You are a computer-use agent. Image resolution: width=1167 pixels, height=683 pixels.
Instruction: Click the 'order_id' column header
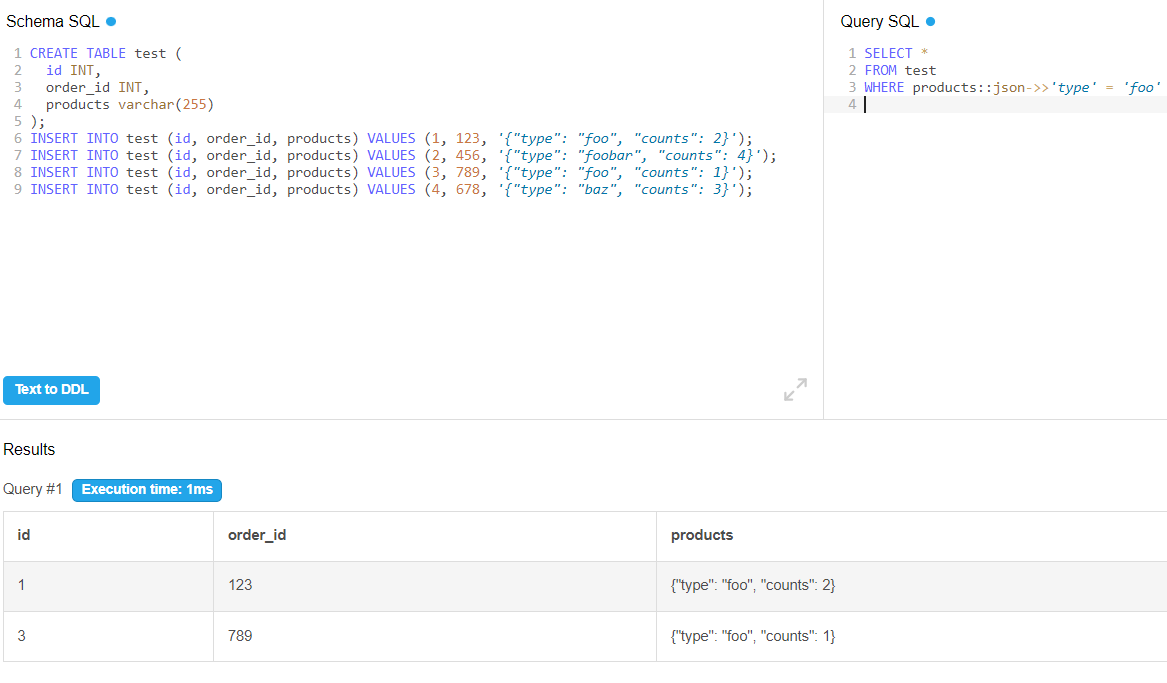435,536
